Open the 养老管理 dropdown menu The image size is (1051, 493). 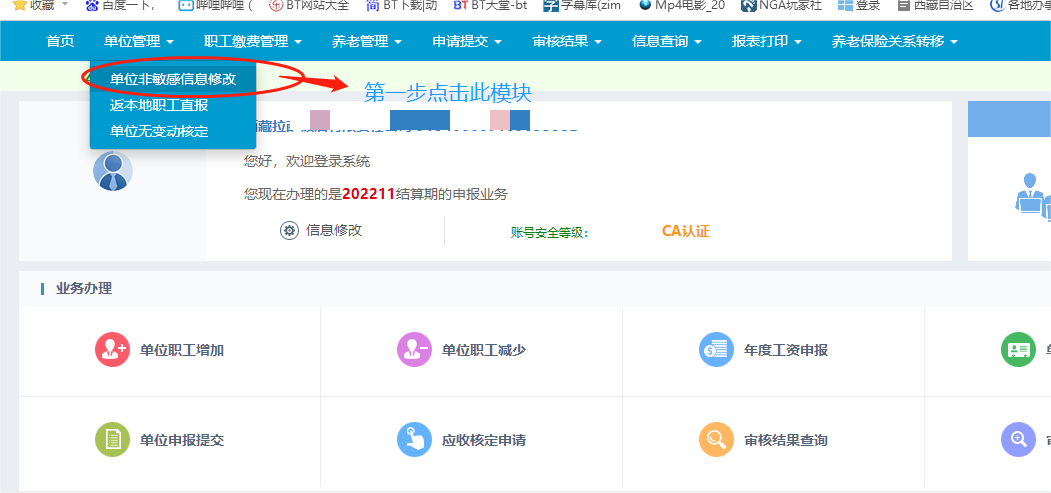tap(367, 42)
